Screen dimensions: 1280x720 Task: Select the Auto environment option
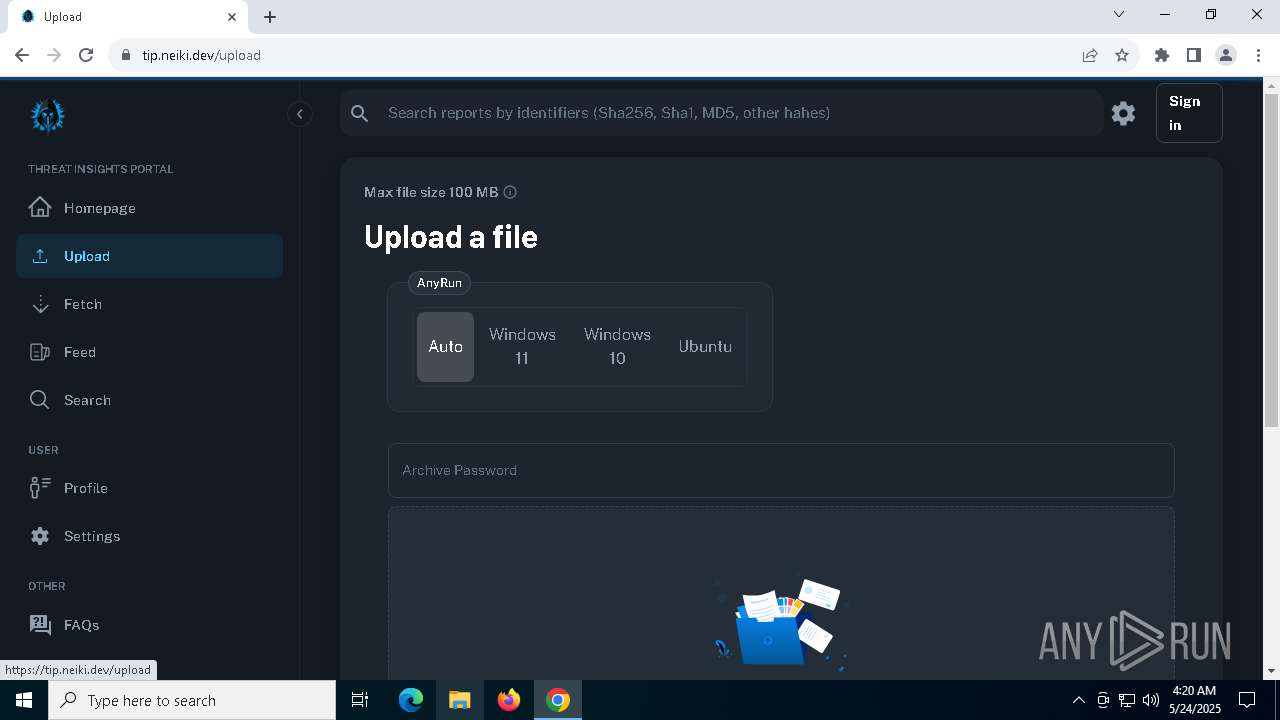(445, 347)
